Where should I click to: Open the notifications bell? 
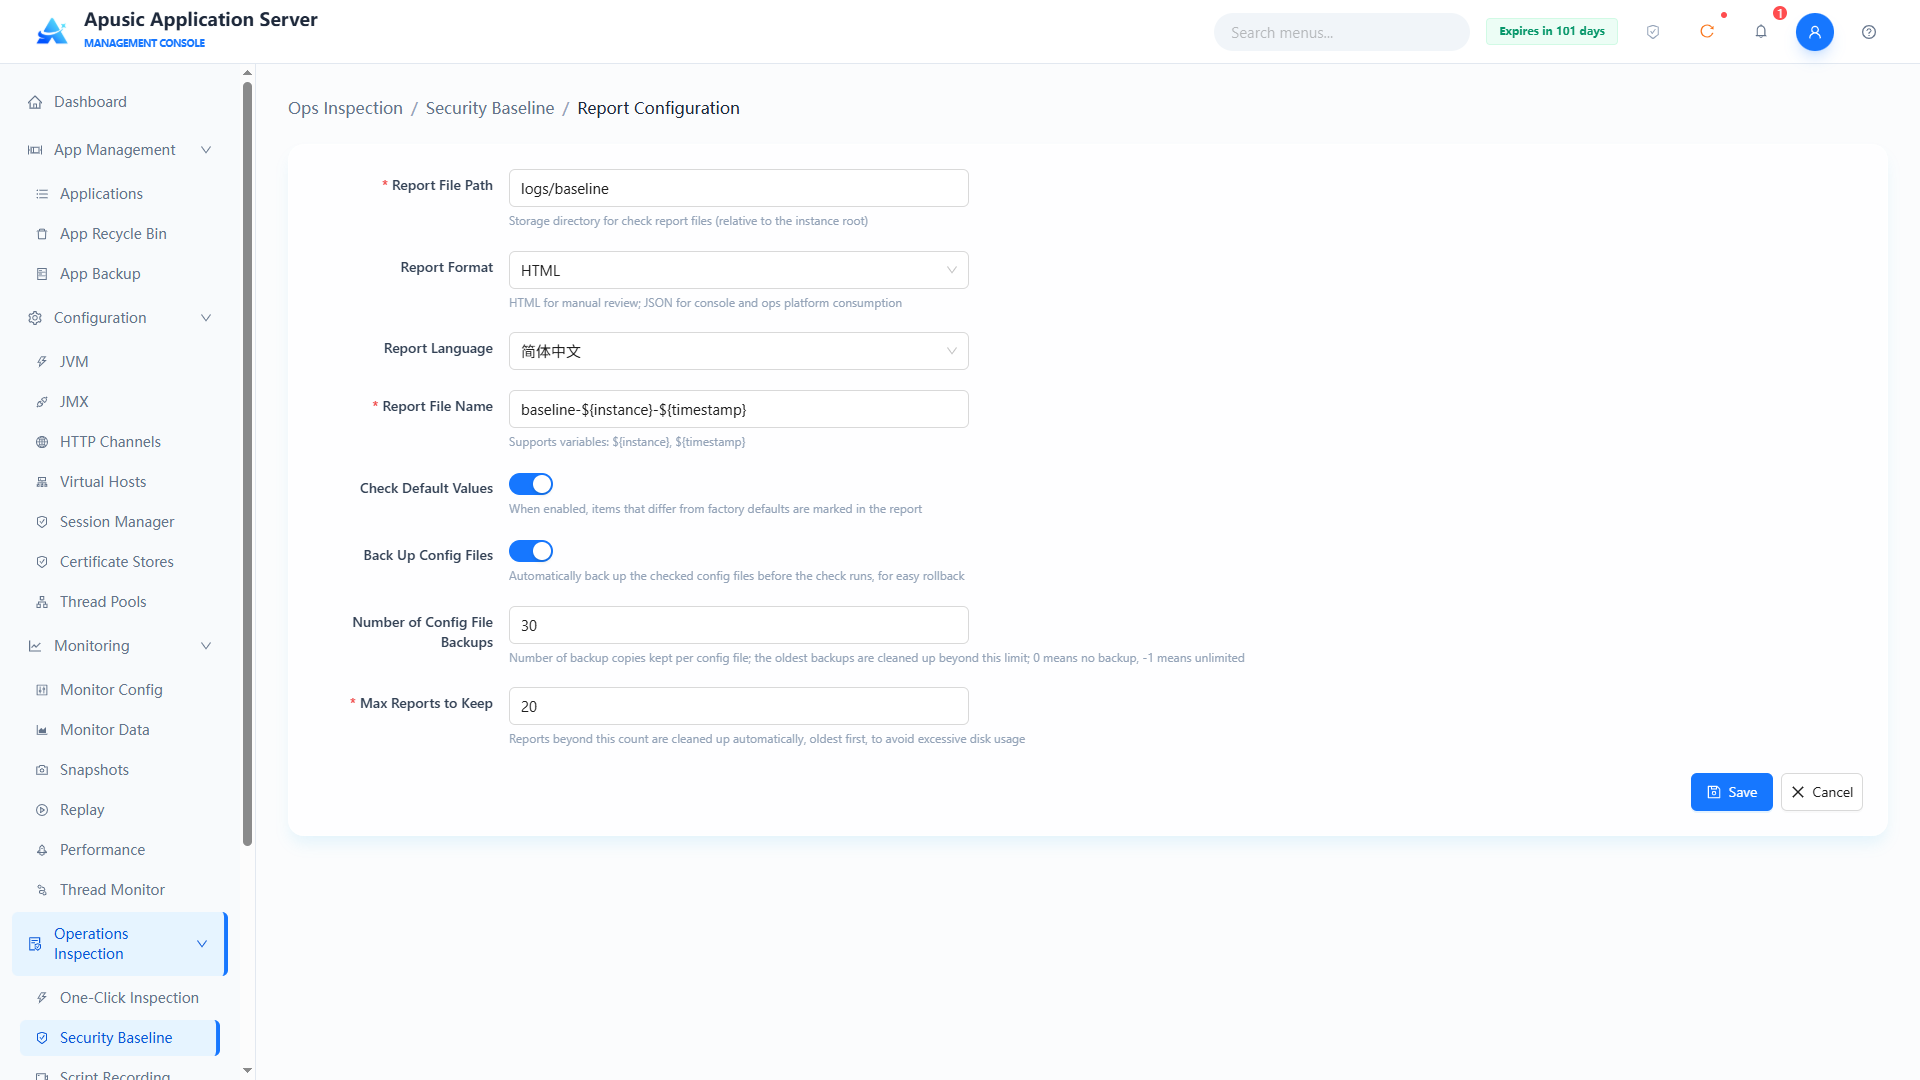pos(1761,32)
